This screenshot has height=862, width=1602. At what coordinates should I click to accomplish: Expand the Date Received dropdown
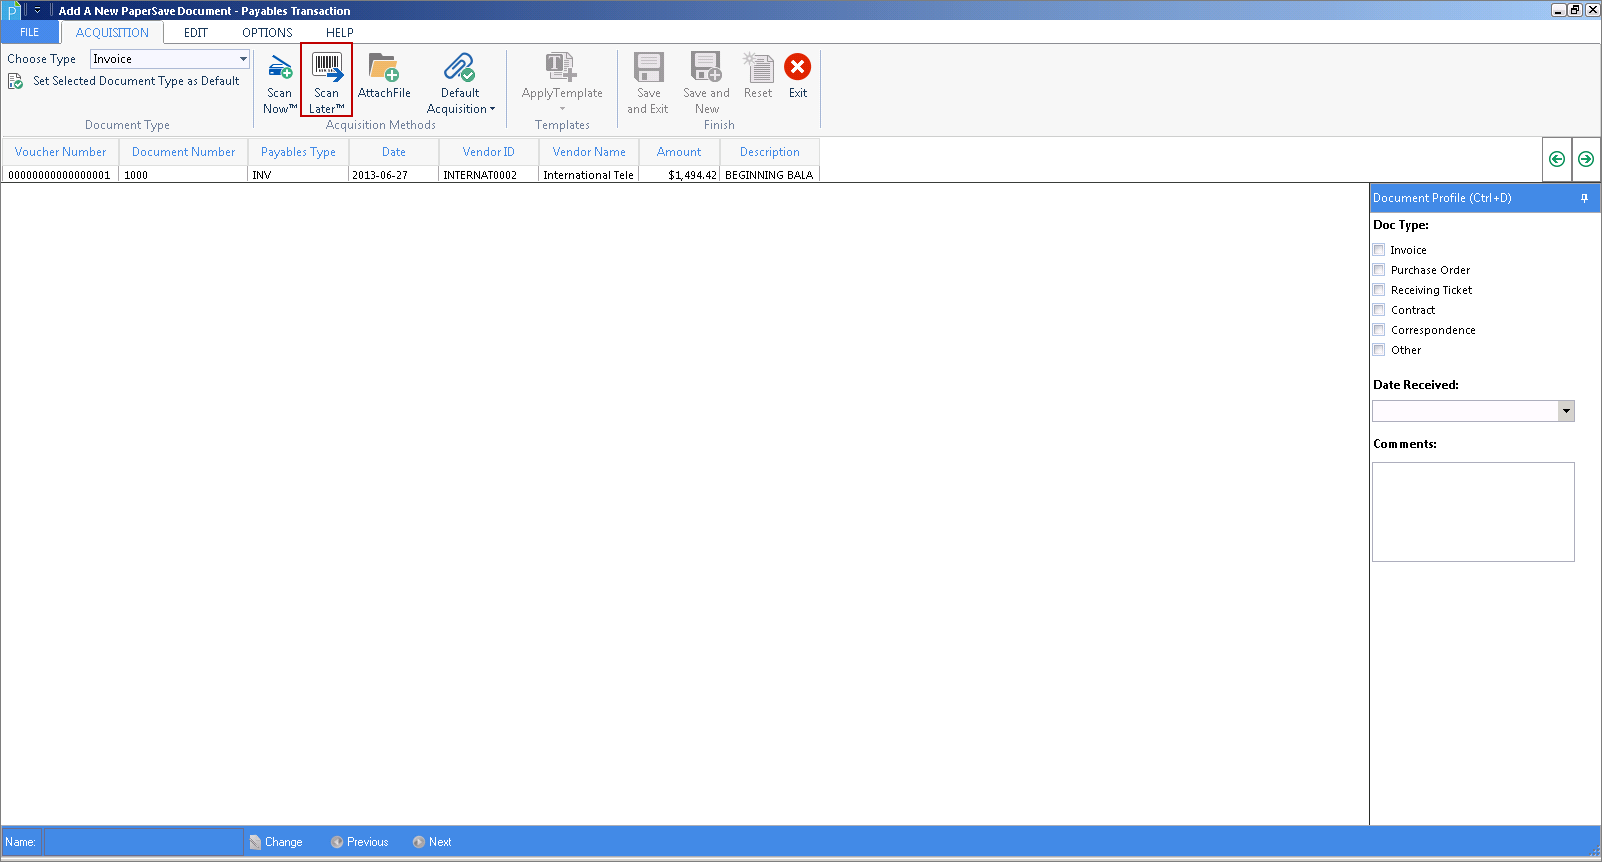tap(1566, 411)
